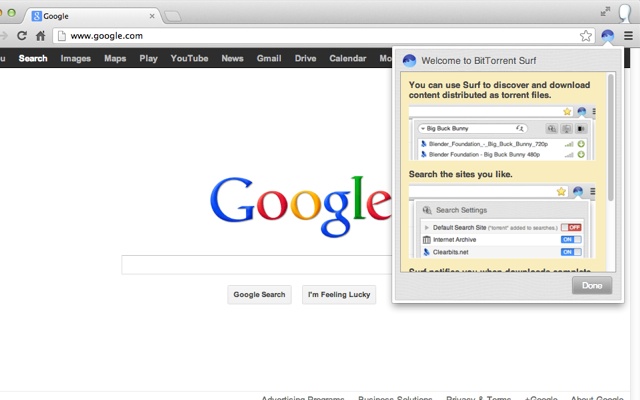This screenshot has width=640, height=400.
Task: Exit full screen using the arrows icon
Action: click(x=605, y=12)
